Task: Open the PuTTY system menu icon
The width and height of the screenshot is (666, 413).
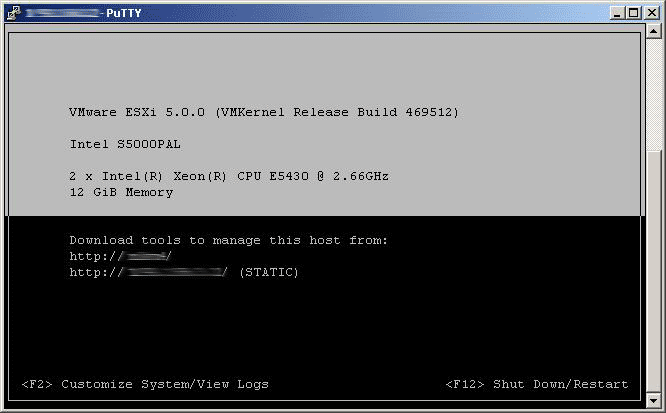Action: 14,13
